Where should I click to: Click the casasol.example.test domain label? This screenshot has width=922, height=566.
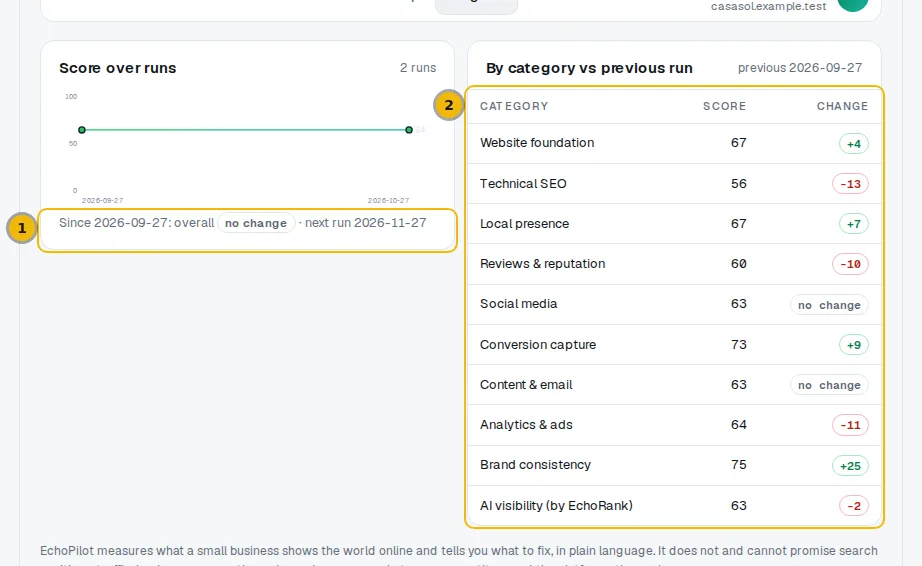tap(769, 6)
